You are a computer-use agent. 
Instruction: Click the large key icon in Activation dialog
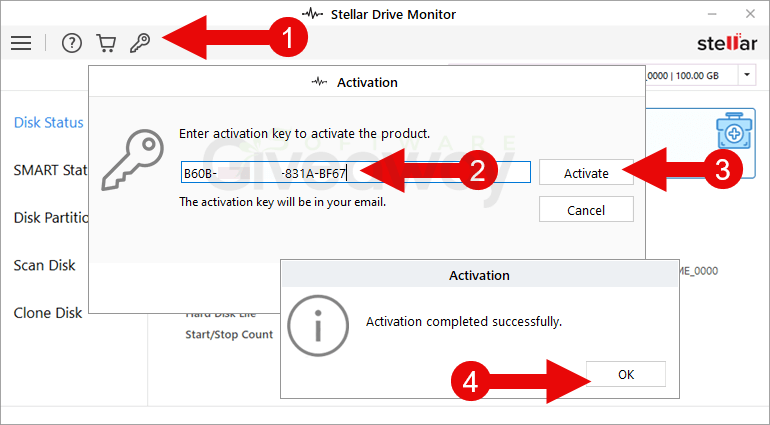[x=133, y=160]
